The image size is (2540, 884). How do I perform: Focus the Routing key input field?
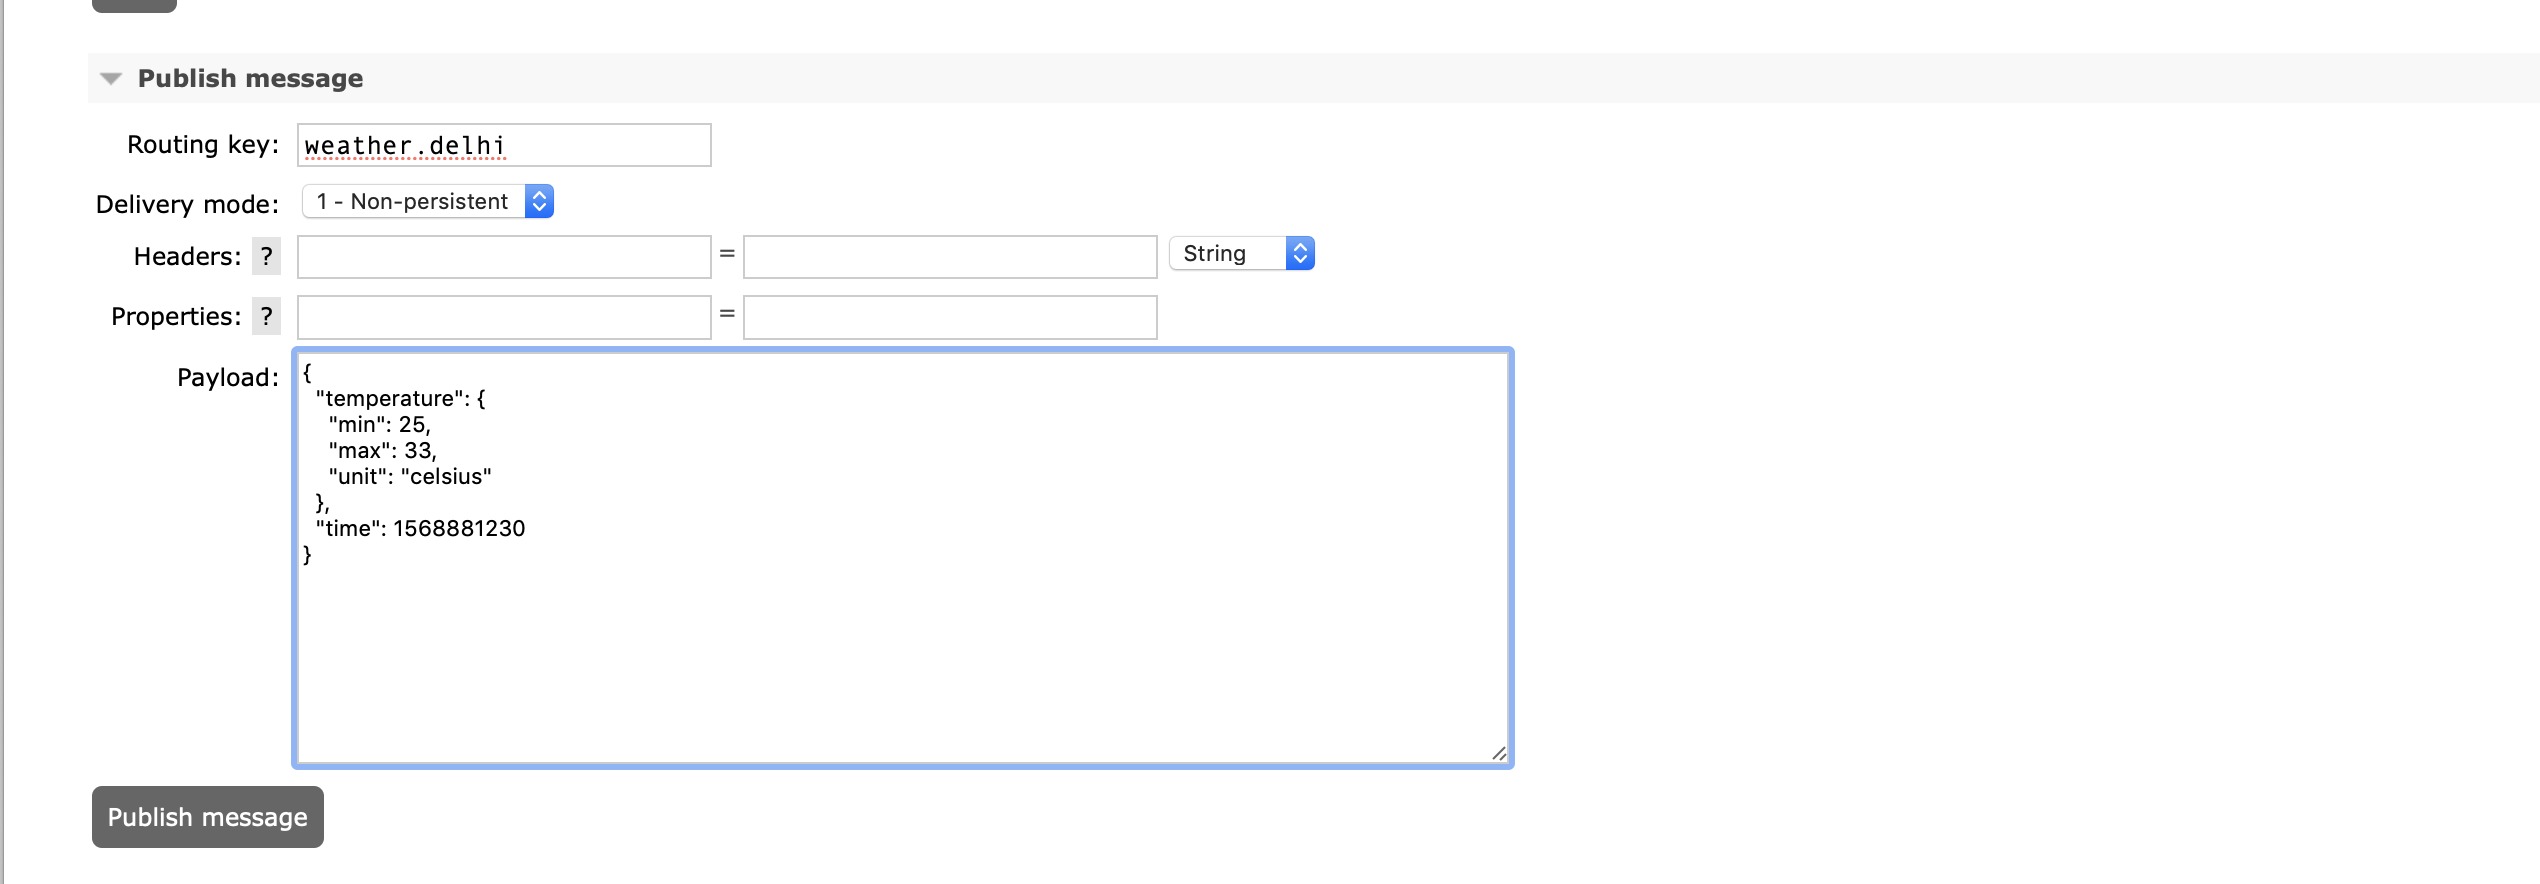tap(504, 146)
